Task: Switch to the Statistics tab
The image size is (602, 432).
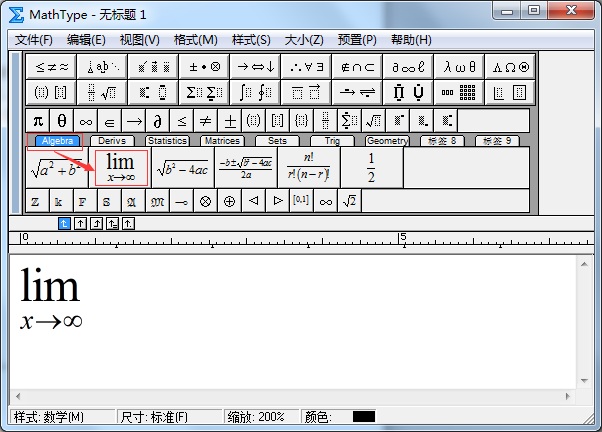Action: click(167, 141)
